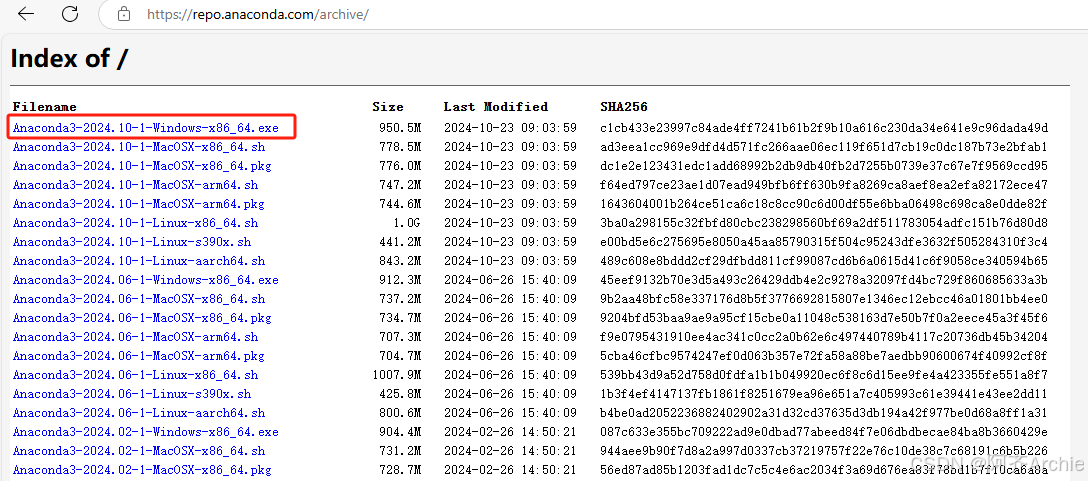Screen dimensions: 1088x481
Task: Reload the page with refresh icon
Action: 70,14
